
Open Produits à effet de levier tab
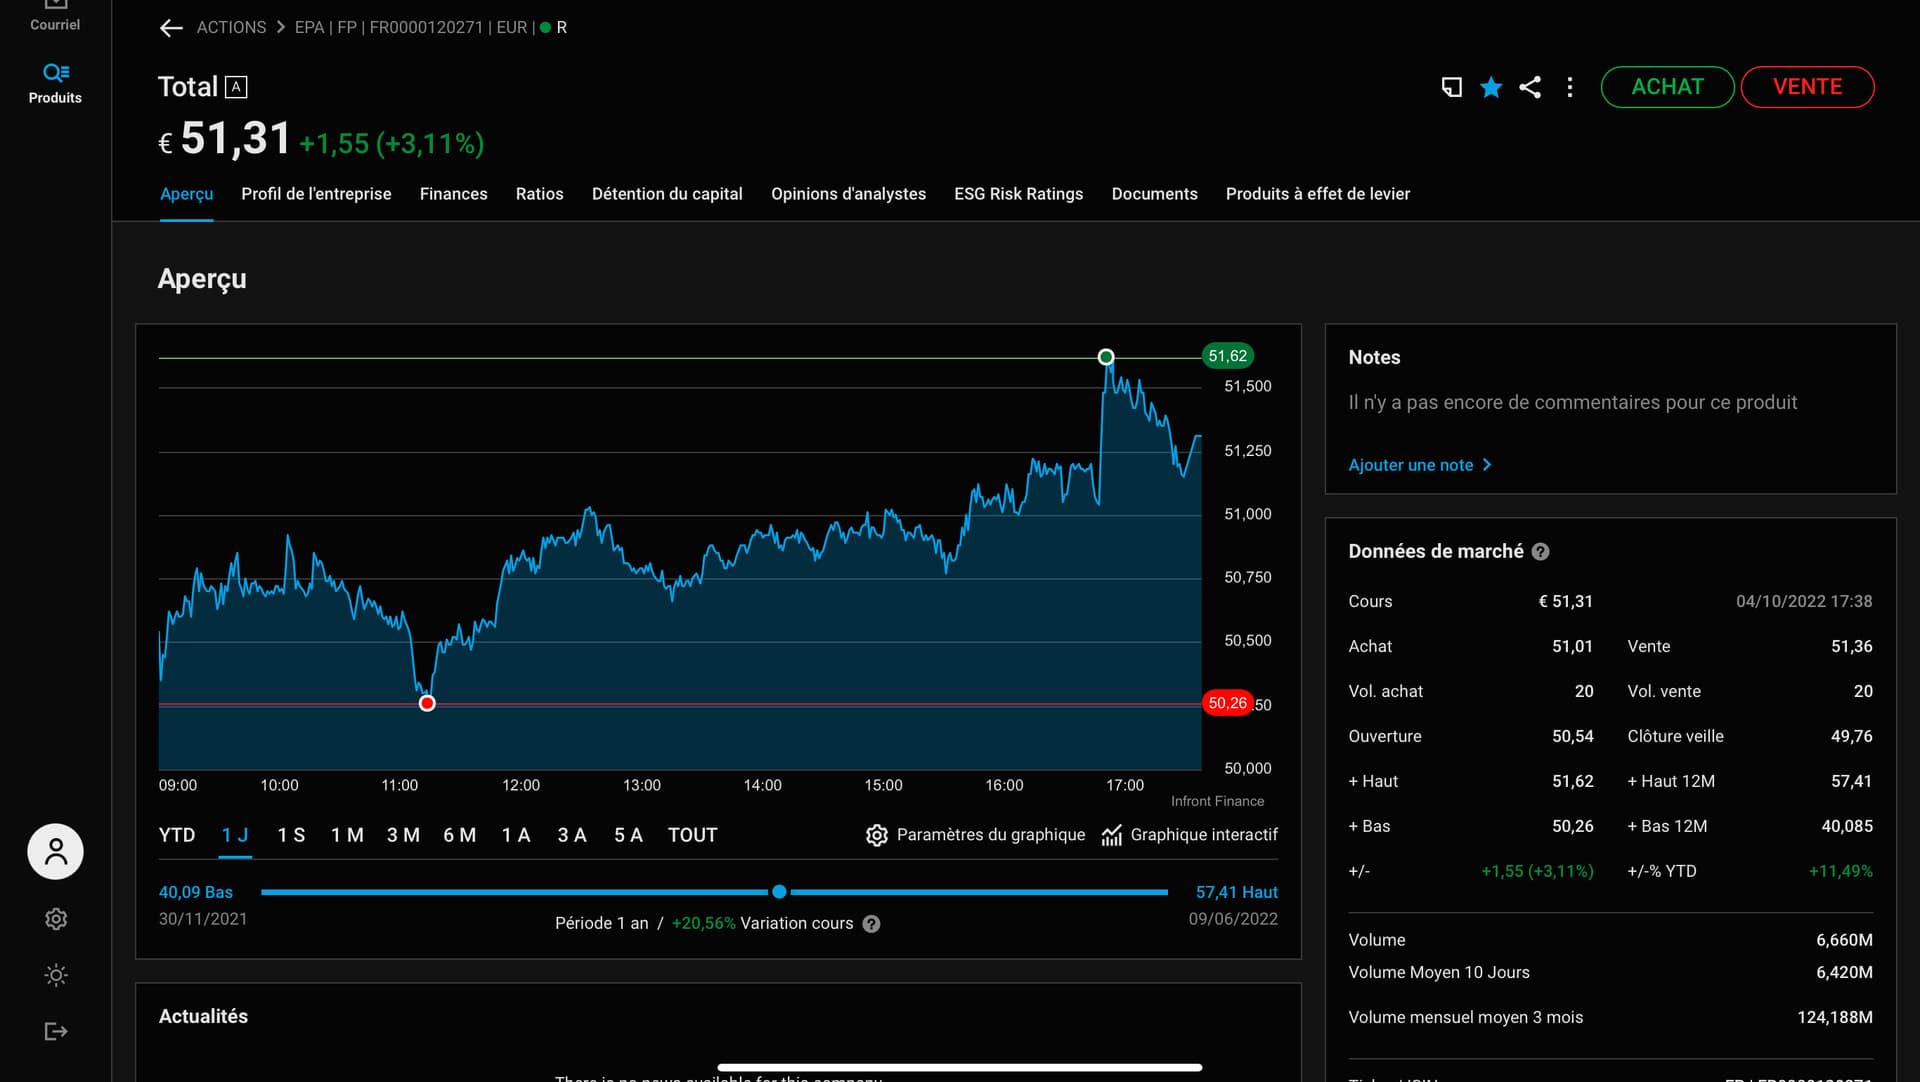click(1317, 194)
